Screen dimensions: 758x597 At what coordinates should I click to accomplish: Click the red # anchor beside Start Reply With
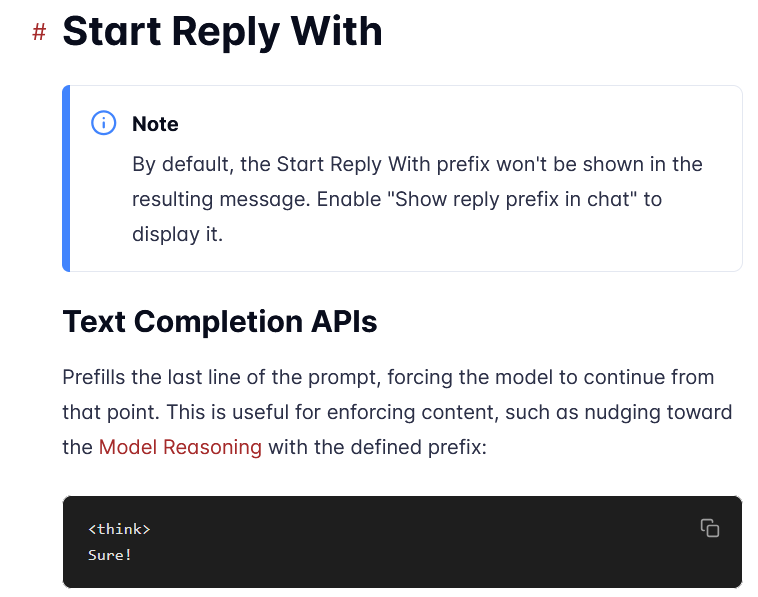click(39, 33)
